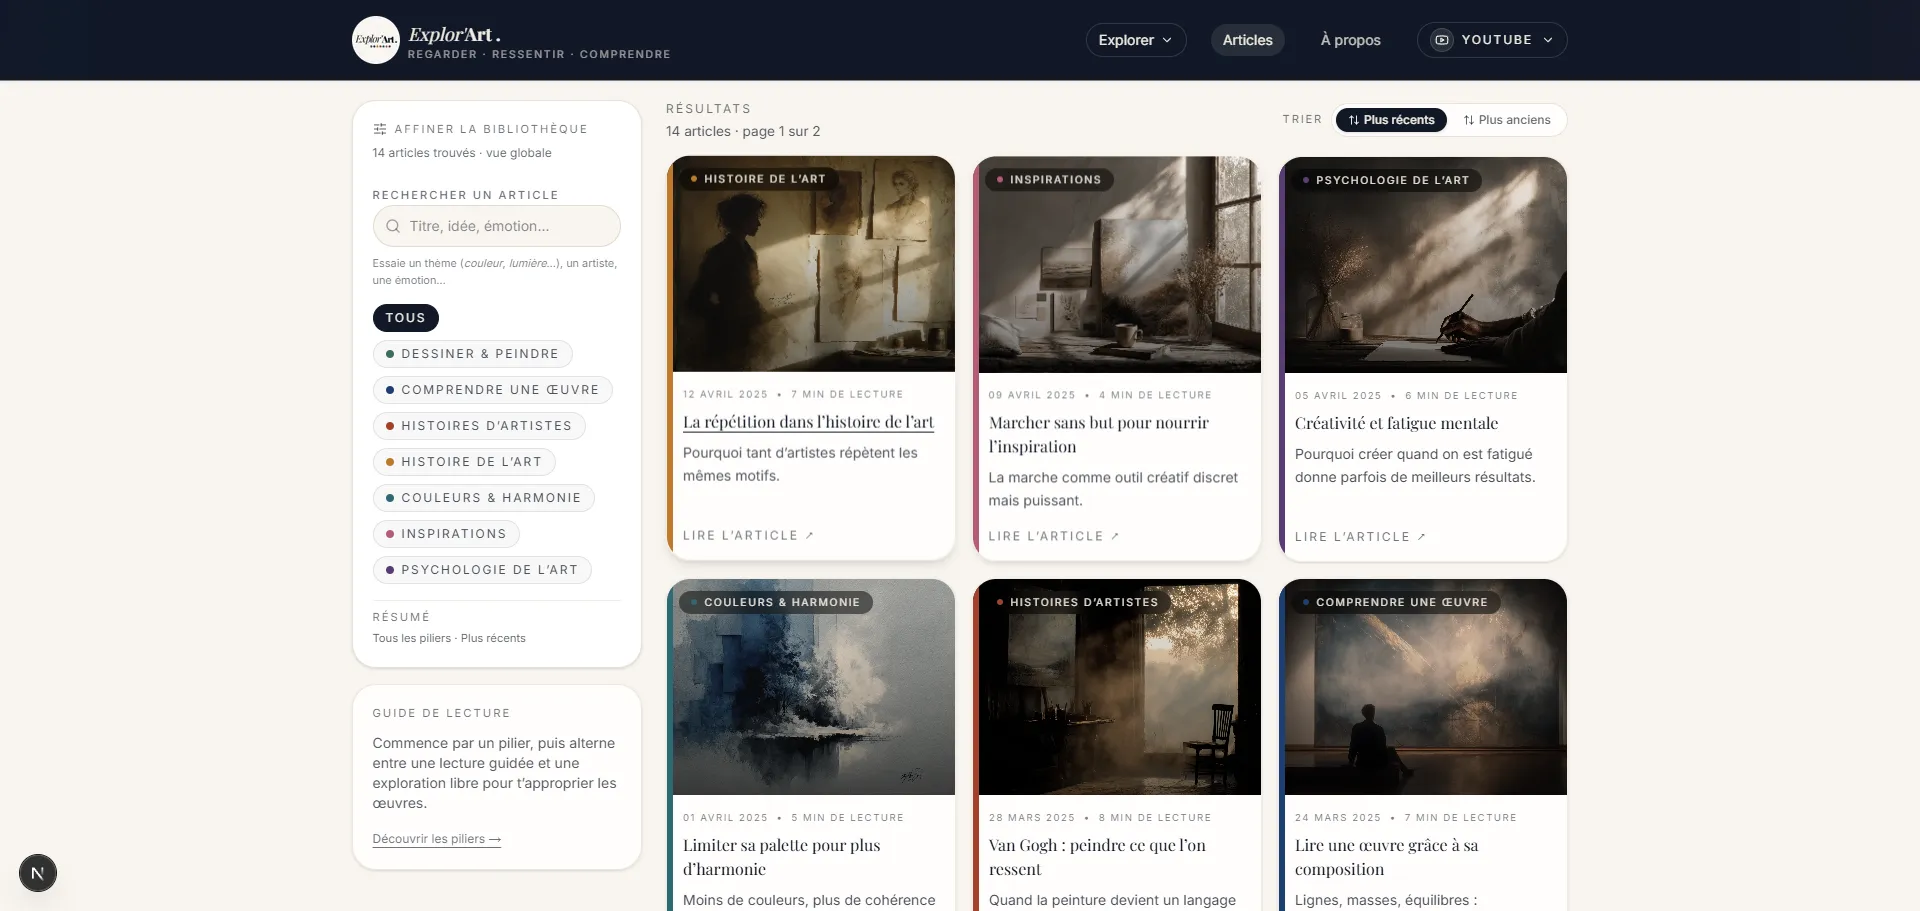Open the À propos menu item
Image resolution: width=1920 pixels, height=911 pixels.
point(1350,40)
